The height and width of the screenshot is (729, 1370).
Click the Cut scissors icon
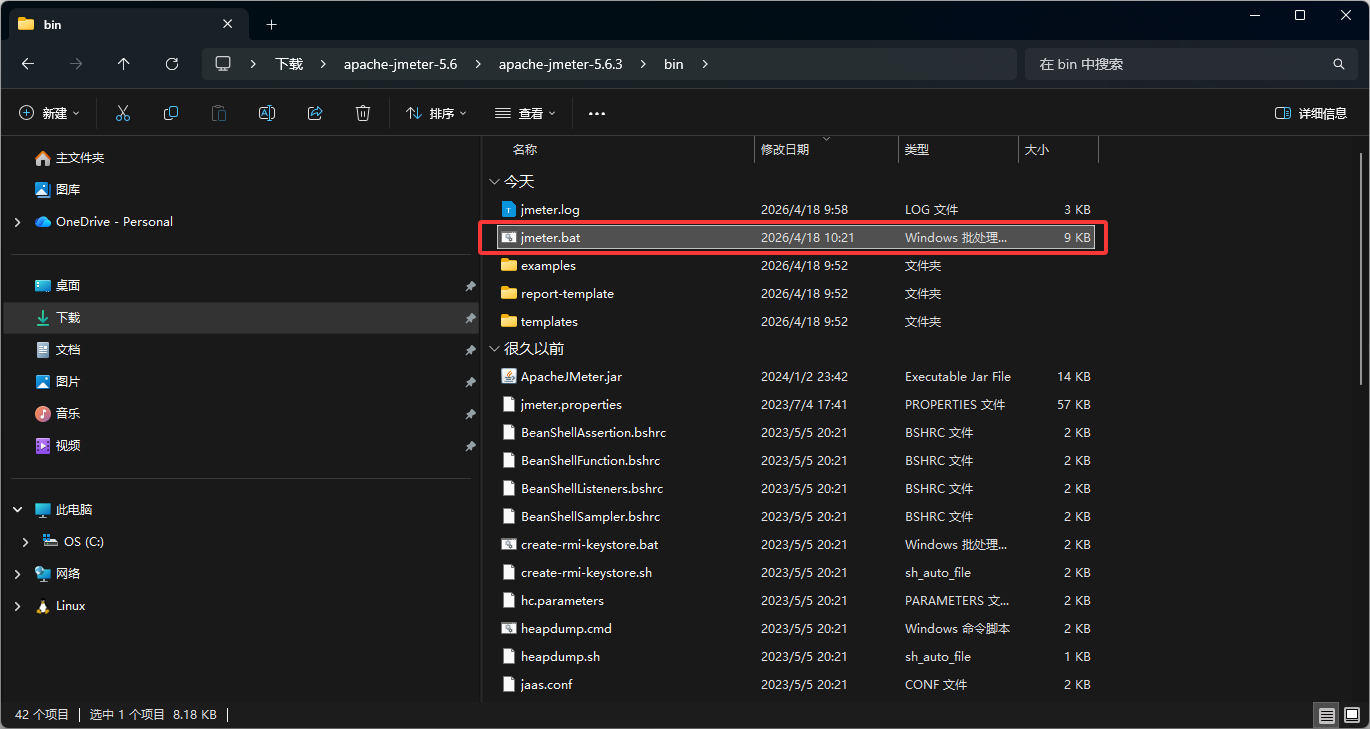(123, 114)
